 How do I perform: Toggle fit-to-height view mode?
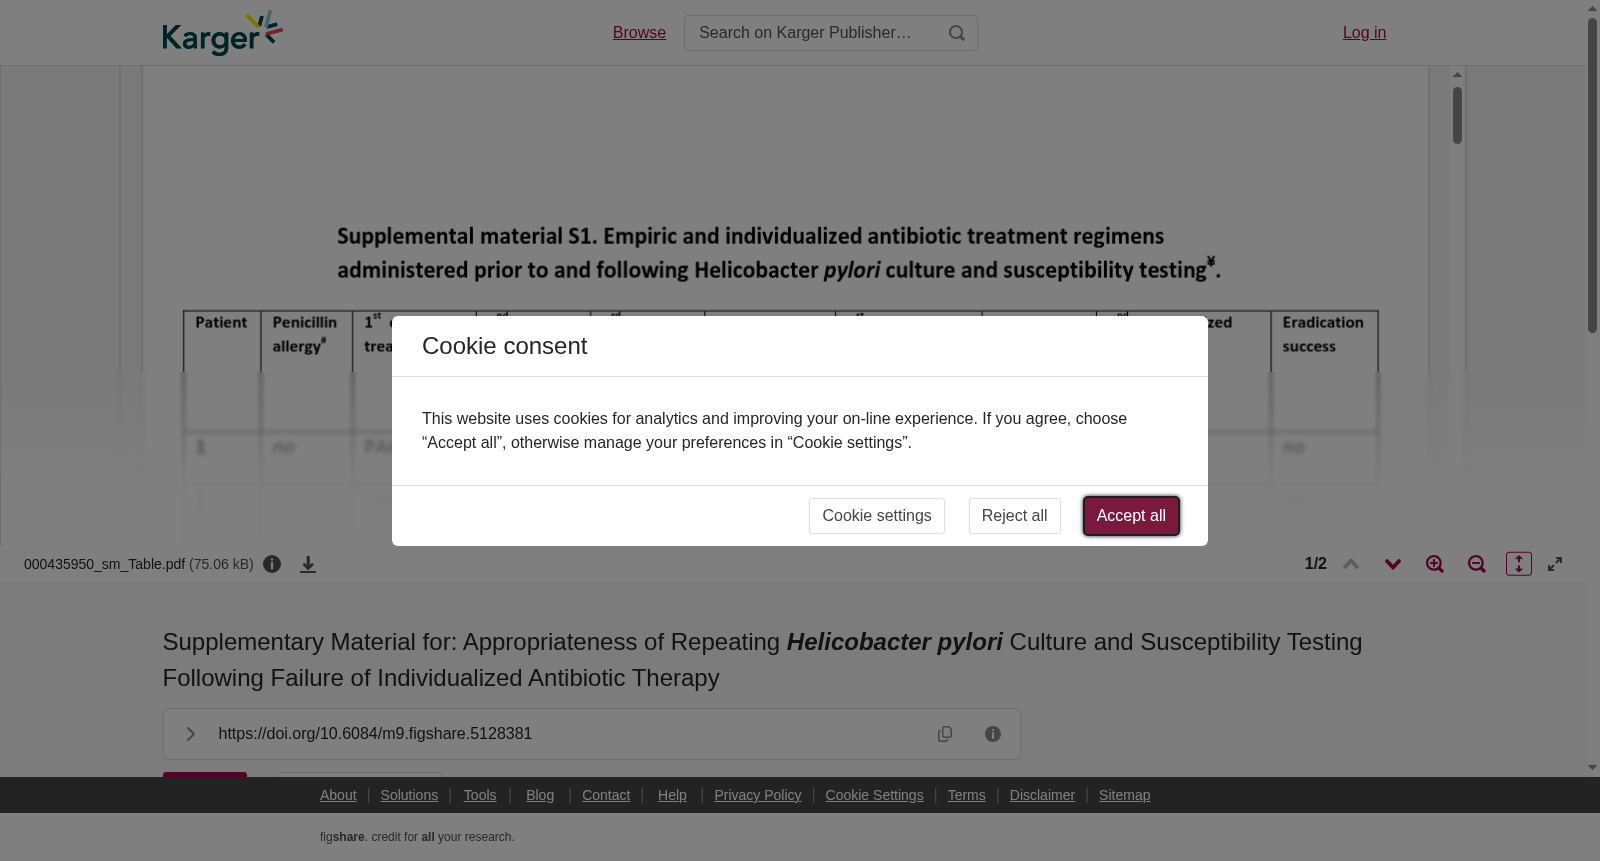1519,564
